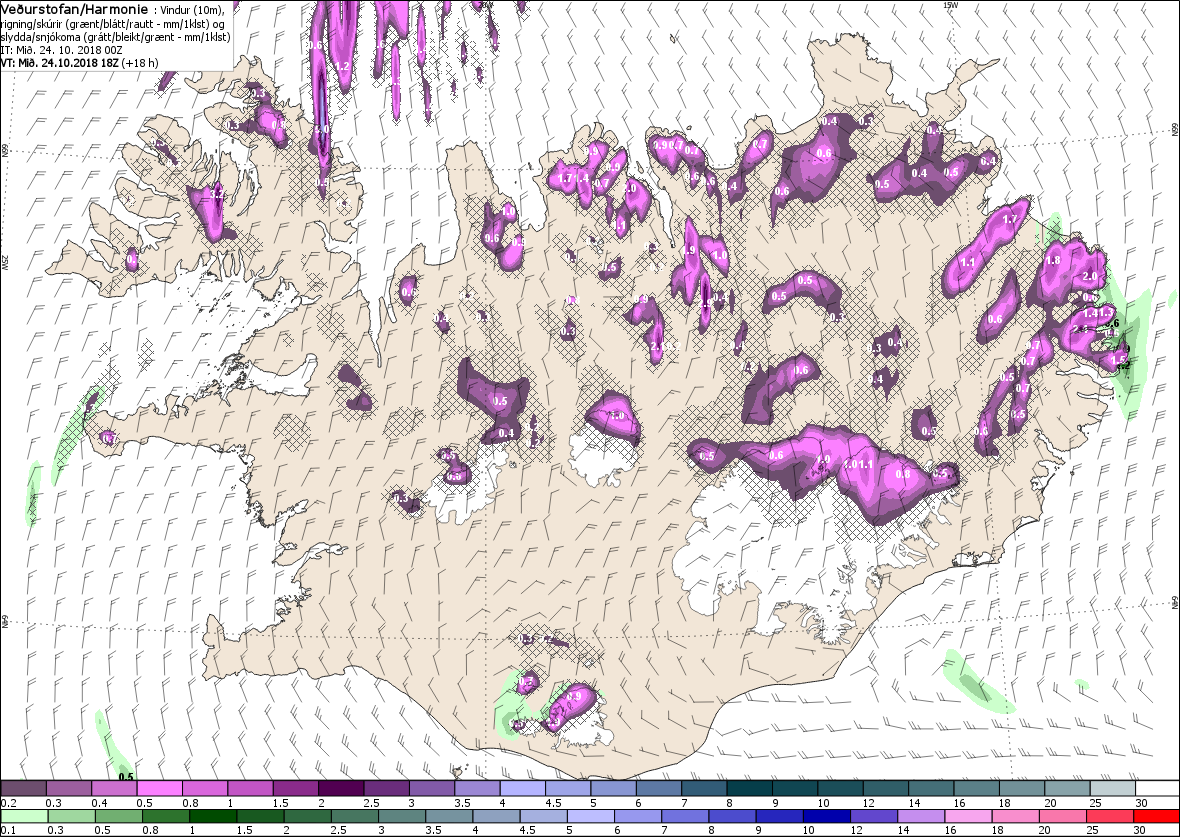Select the 0.1 label under the rain scale
The height and width of the screenshot is (837, 1180).
tap(8, 830)
